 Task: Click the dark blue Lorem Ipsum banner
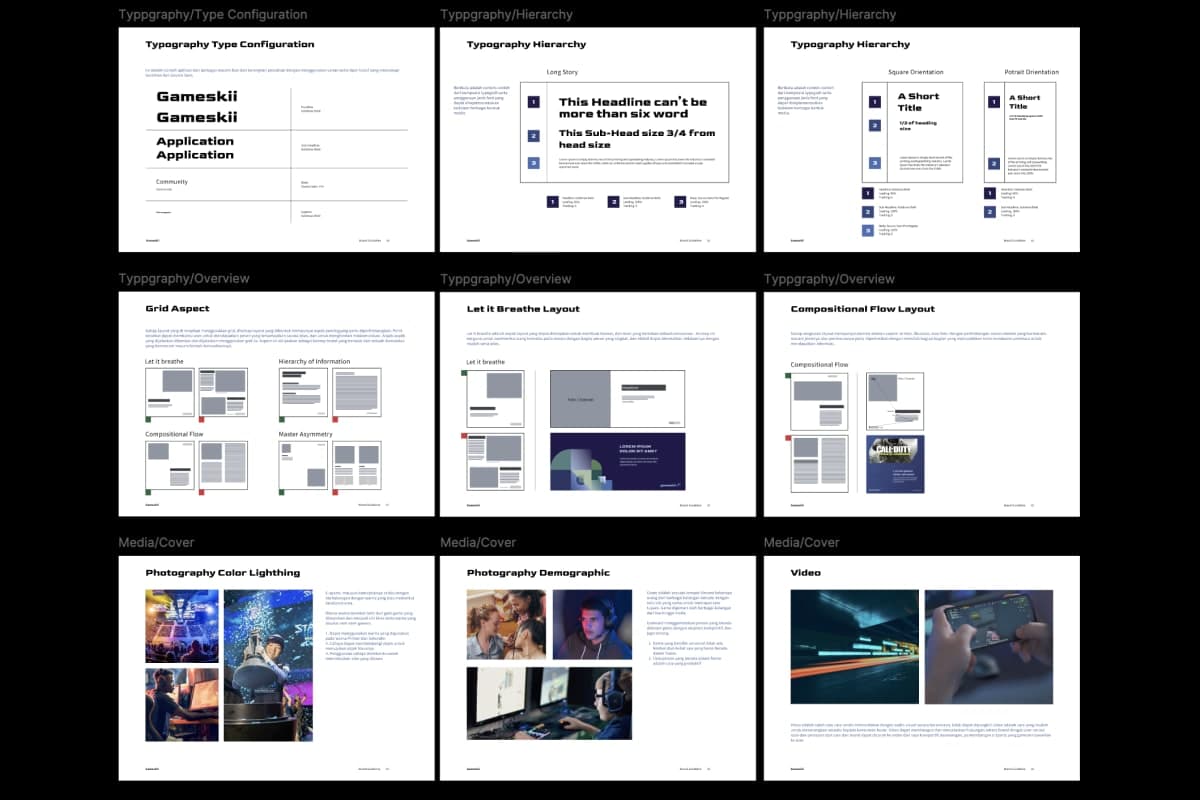[x=617, y=461]
